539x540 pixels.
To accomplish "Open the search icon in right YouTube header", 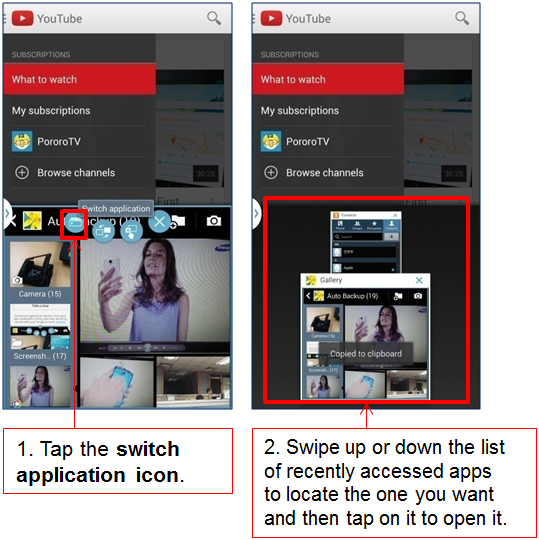I will (462, 18).
